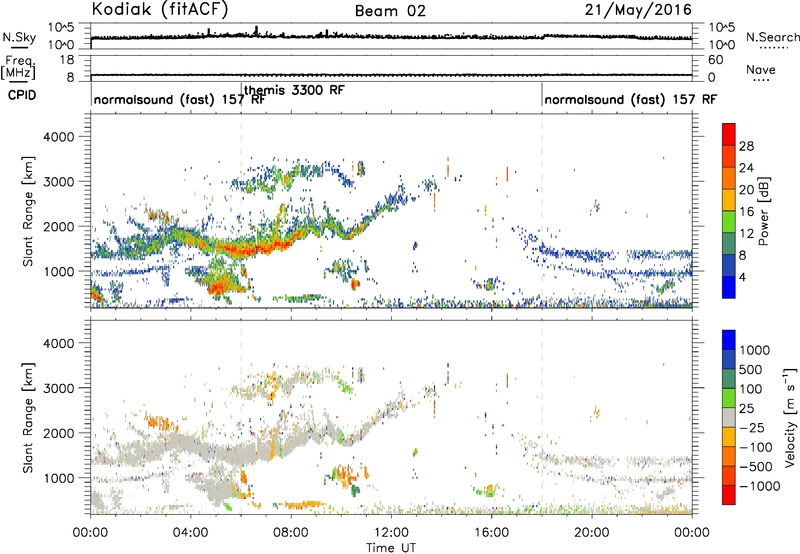Click the '3000' tick on the velocity panel axis
The image size is (800, 554).
pyautogui.click(x=58, y=388)
